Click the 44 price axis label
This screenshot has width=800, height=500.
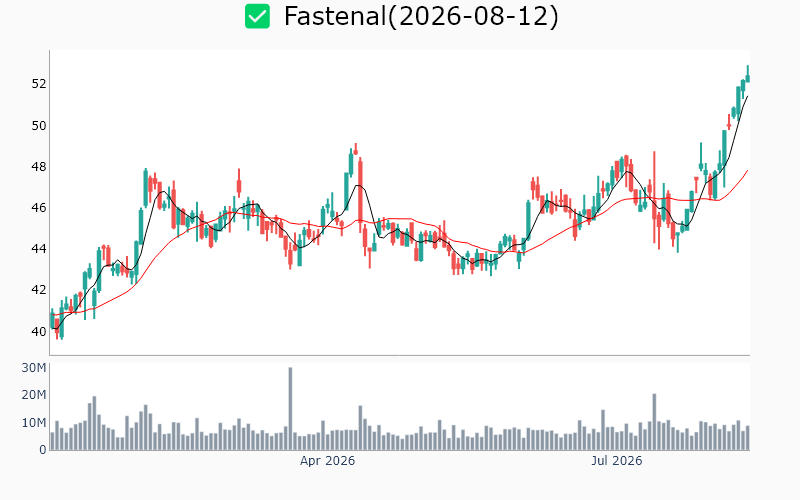click(x=39, y=249)
